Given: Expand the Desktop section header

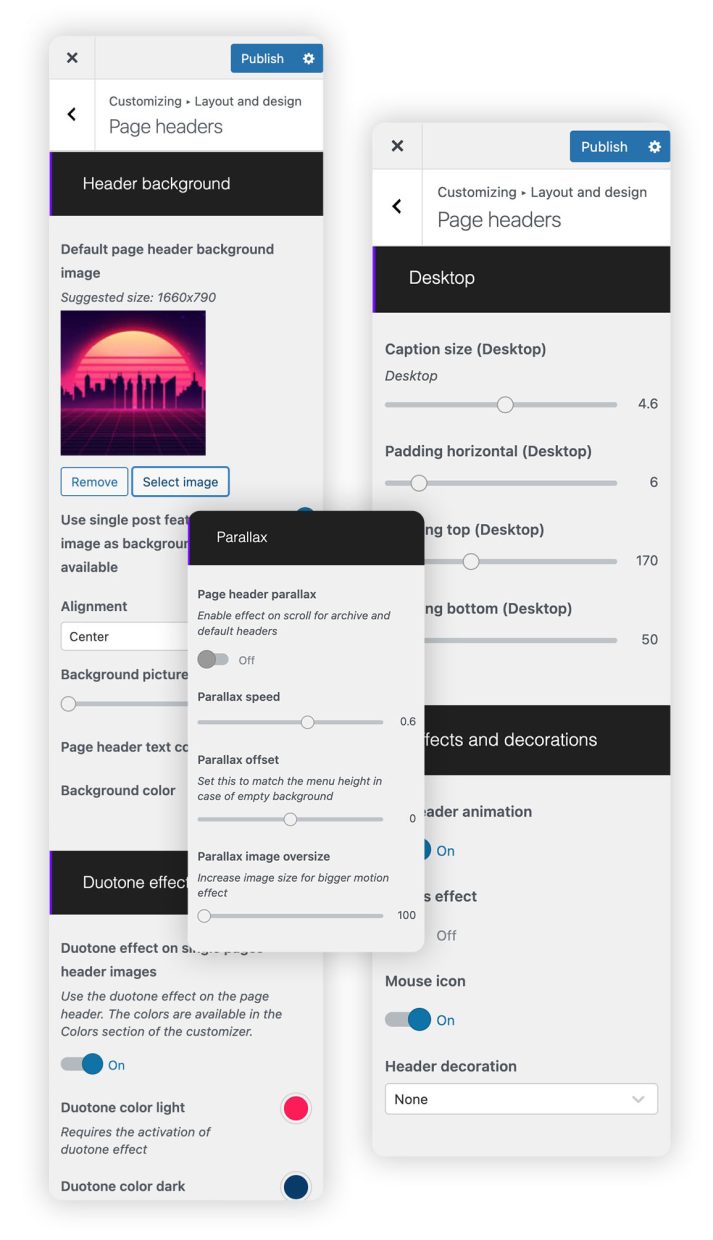Looking at the screenshot, I should 521,278.
